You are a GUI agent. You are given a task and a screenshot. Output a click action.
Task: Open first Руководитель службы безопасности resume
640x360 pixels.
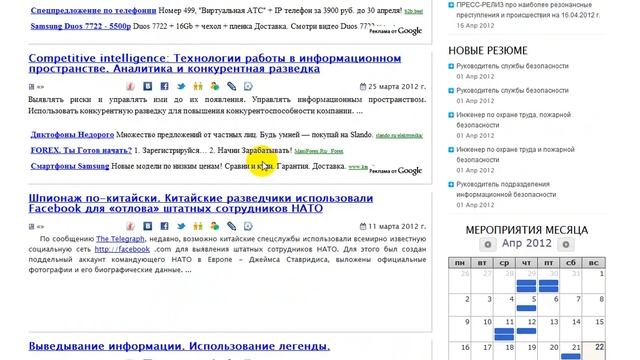(512, 66)
